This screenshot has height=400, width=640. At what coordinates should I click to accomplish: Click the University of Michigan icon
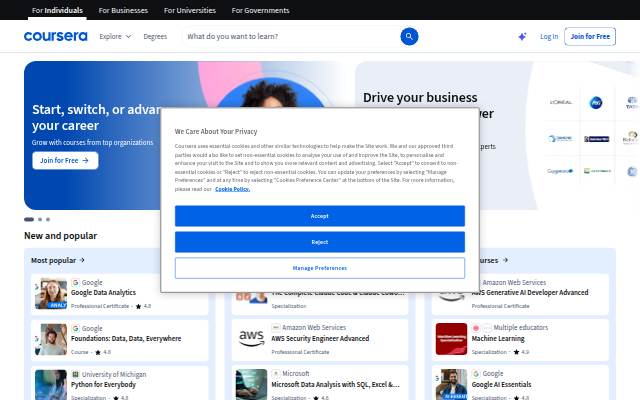(x=76, y=374)
